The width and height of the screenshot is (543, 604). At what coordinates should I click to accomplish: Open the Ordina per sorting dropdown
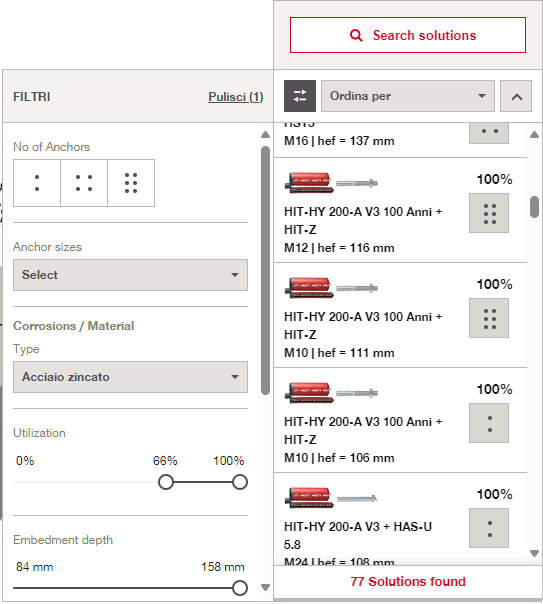(x=408, y=96)
